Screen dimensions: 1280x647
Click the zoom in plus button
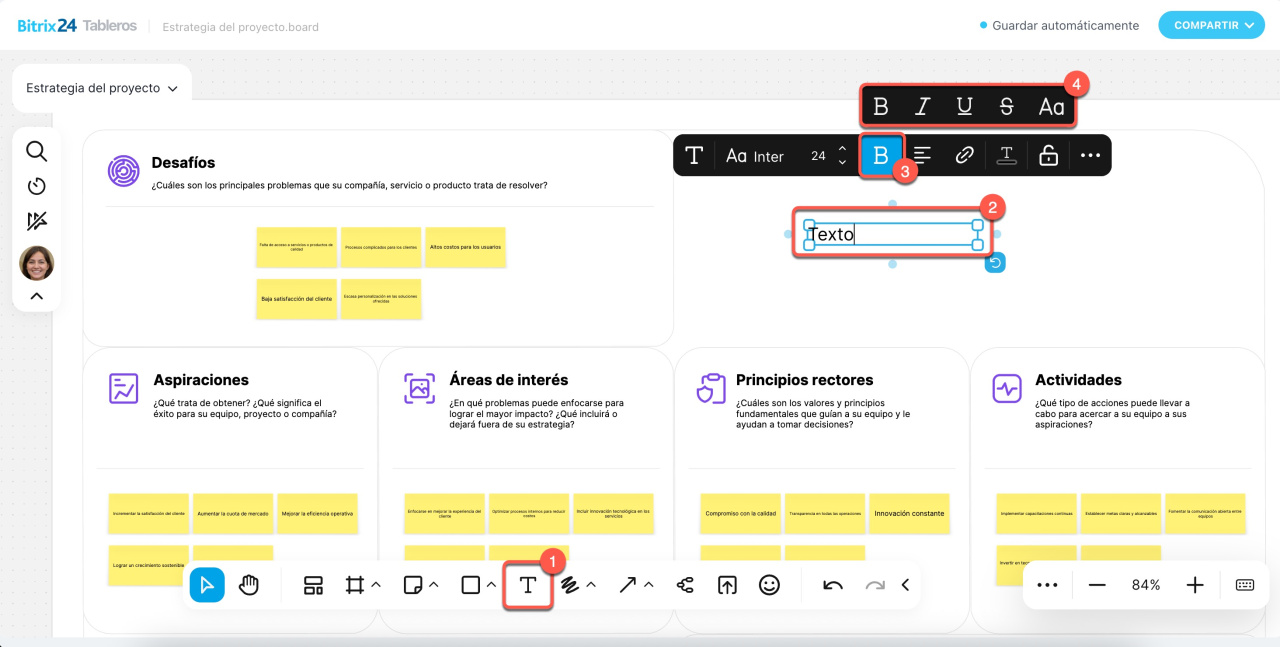click(x=1194, y=585)
